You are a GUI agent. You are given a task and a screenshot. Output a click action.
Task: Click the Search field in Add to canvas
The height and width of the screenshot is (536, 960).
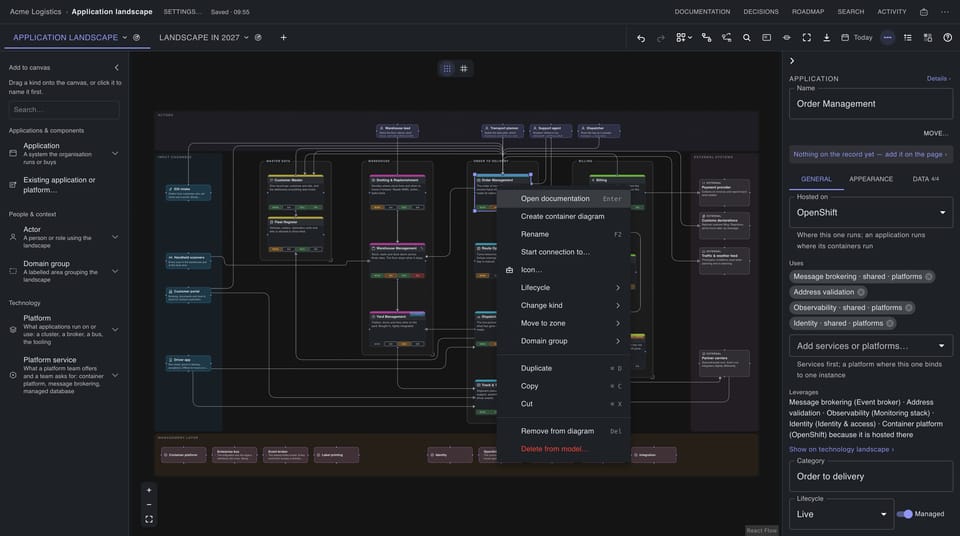click(x=64, y=110)
